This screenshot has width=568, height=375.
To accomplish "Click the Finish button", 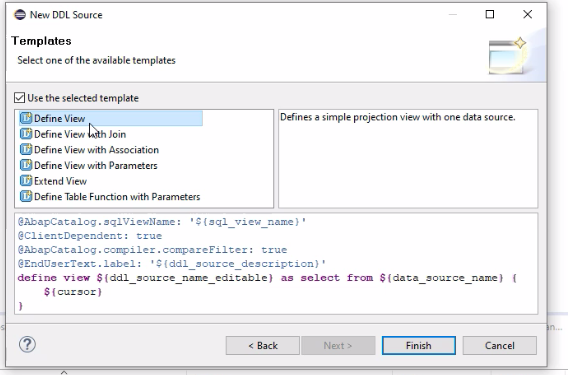I will [x=418, y=345].
